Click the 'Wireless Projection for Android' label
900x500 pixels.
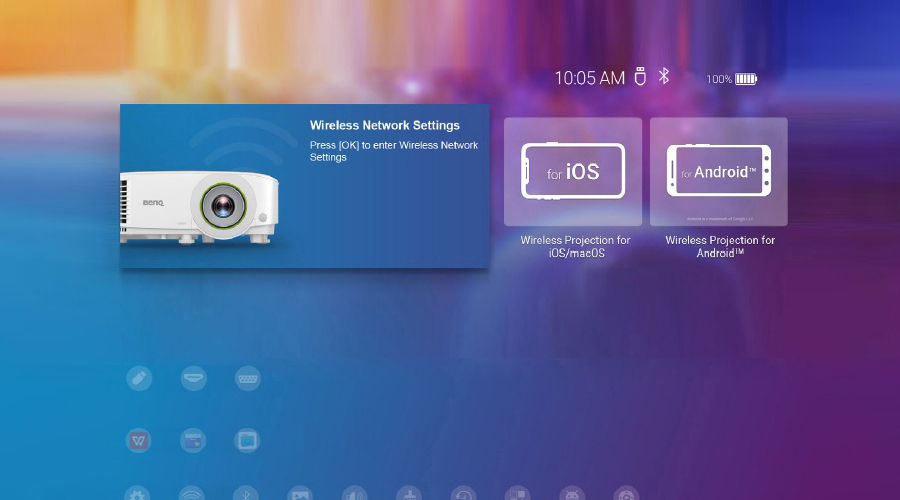click(720, 246)
